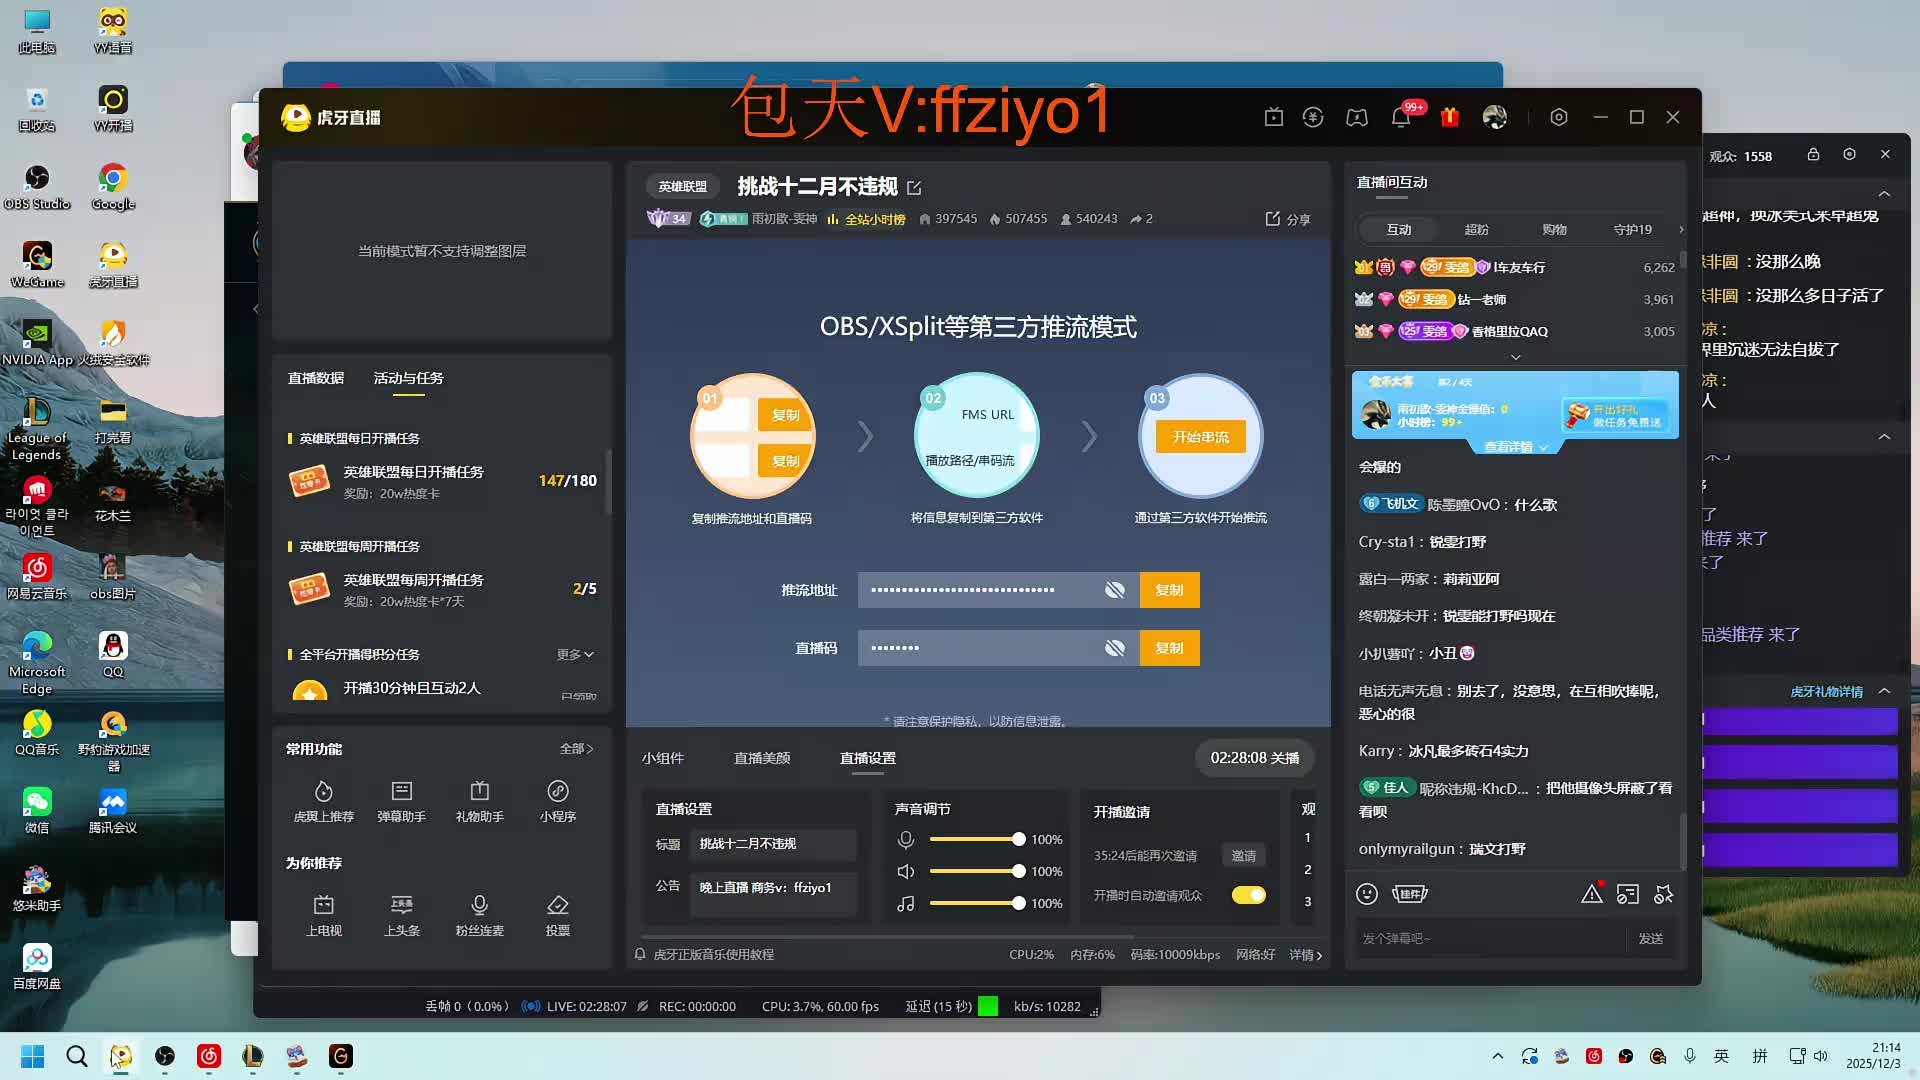The image size is (1920, 1080).
Task: Open the 礼物助手 tool
Action: (x=479, y=800)
